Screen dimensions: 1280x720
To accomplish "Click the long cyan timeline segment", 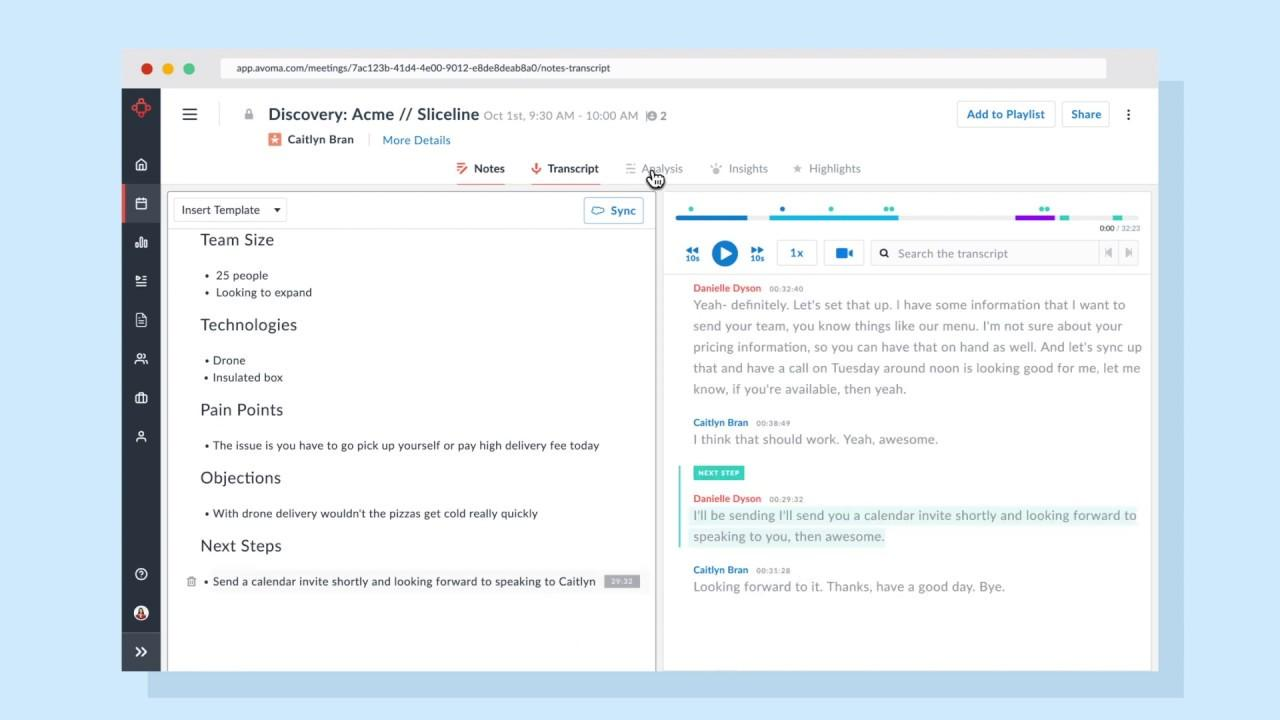I will point(834,218).
